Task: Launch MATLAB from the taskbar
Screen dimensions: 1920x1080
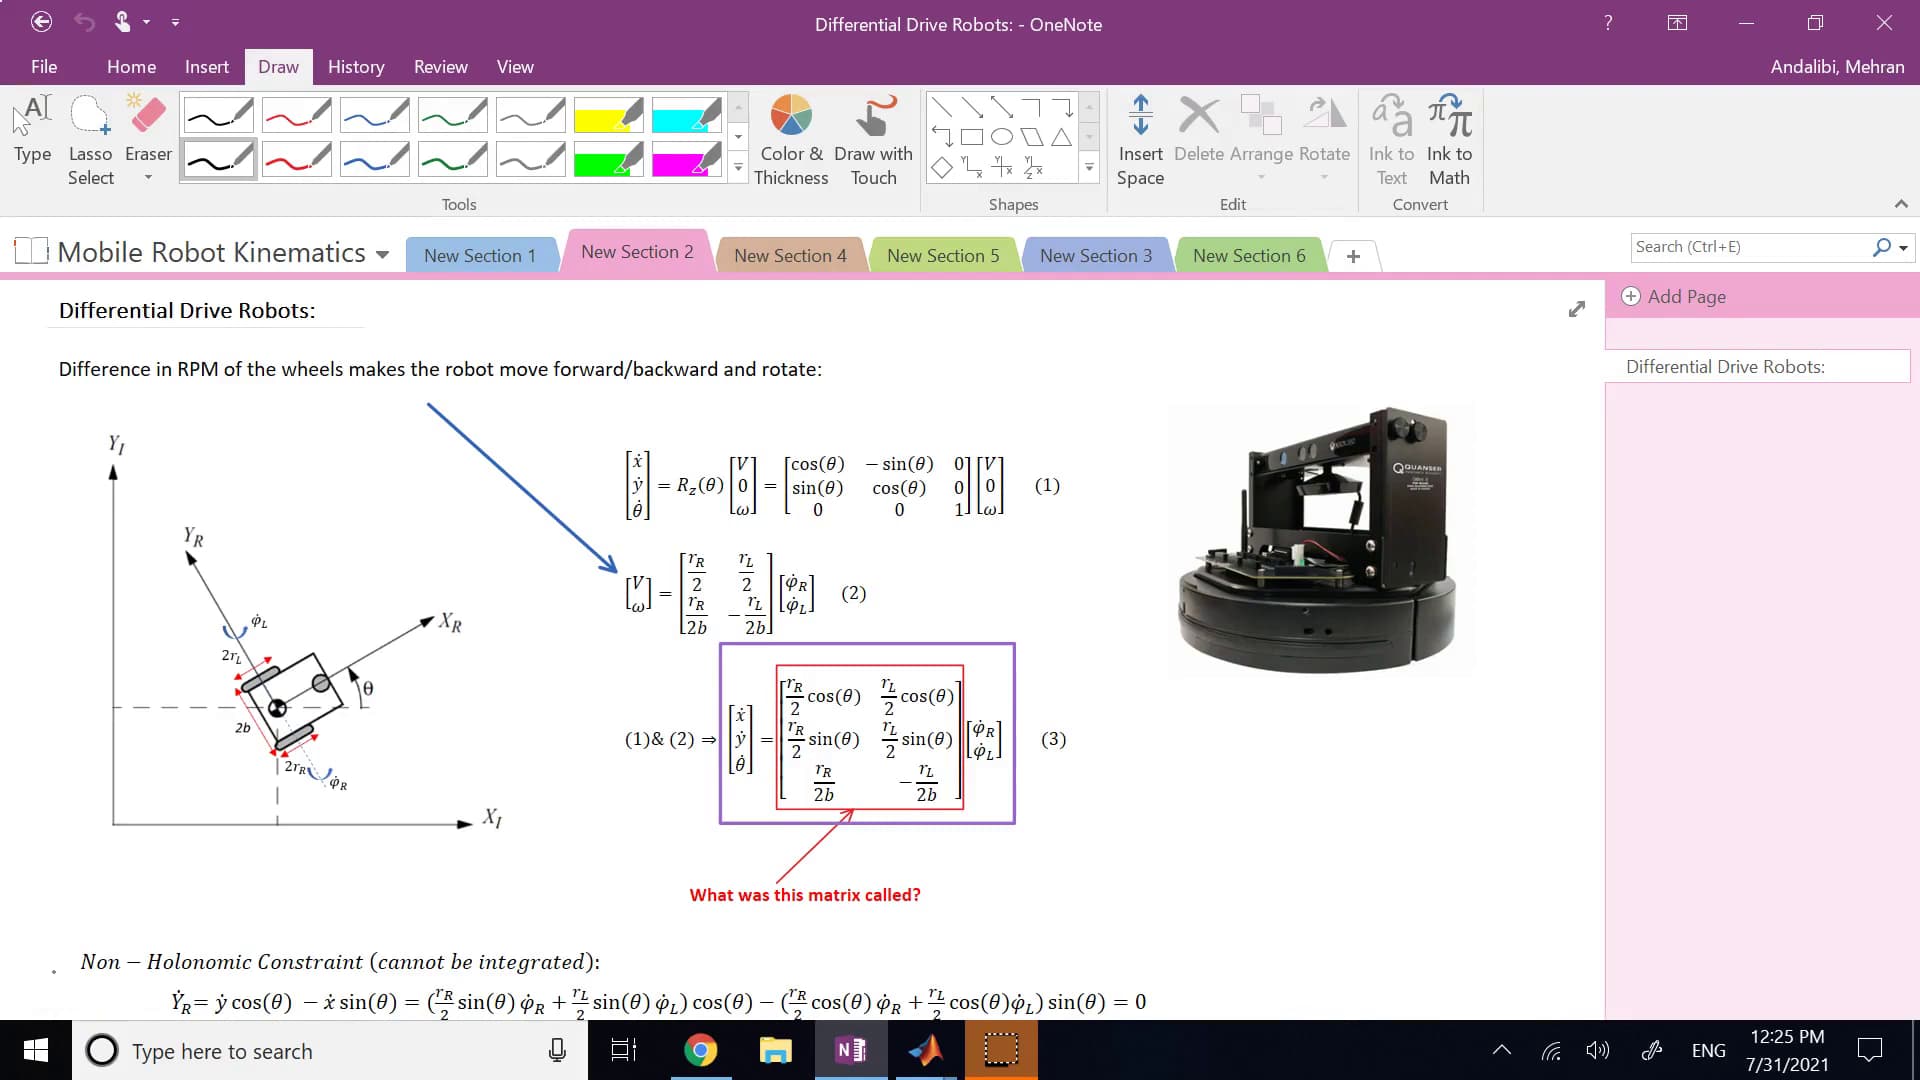Action: pos(926,1050)
